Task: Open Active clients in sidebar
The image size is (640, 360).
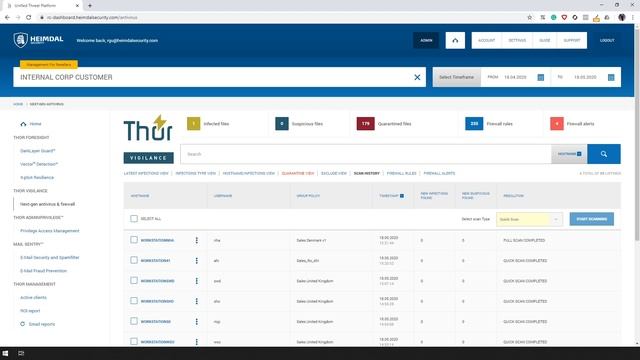Action: coord(33,298)
